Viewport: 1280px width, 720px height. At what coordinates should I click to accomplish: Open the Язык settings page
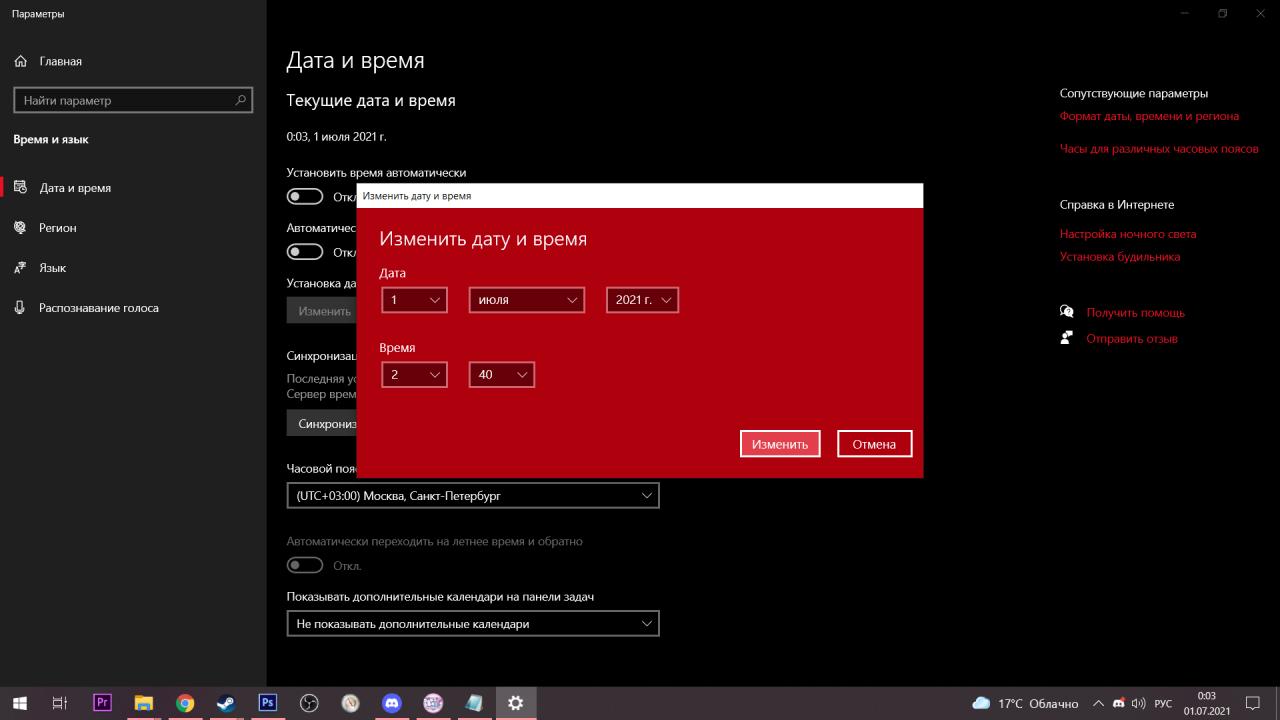53,268
